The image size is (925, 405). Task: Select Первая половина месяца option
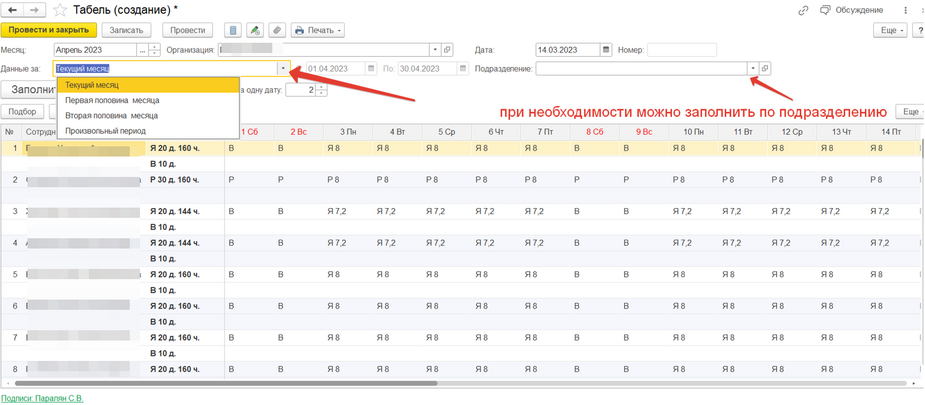[x=112, y=100]
